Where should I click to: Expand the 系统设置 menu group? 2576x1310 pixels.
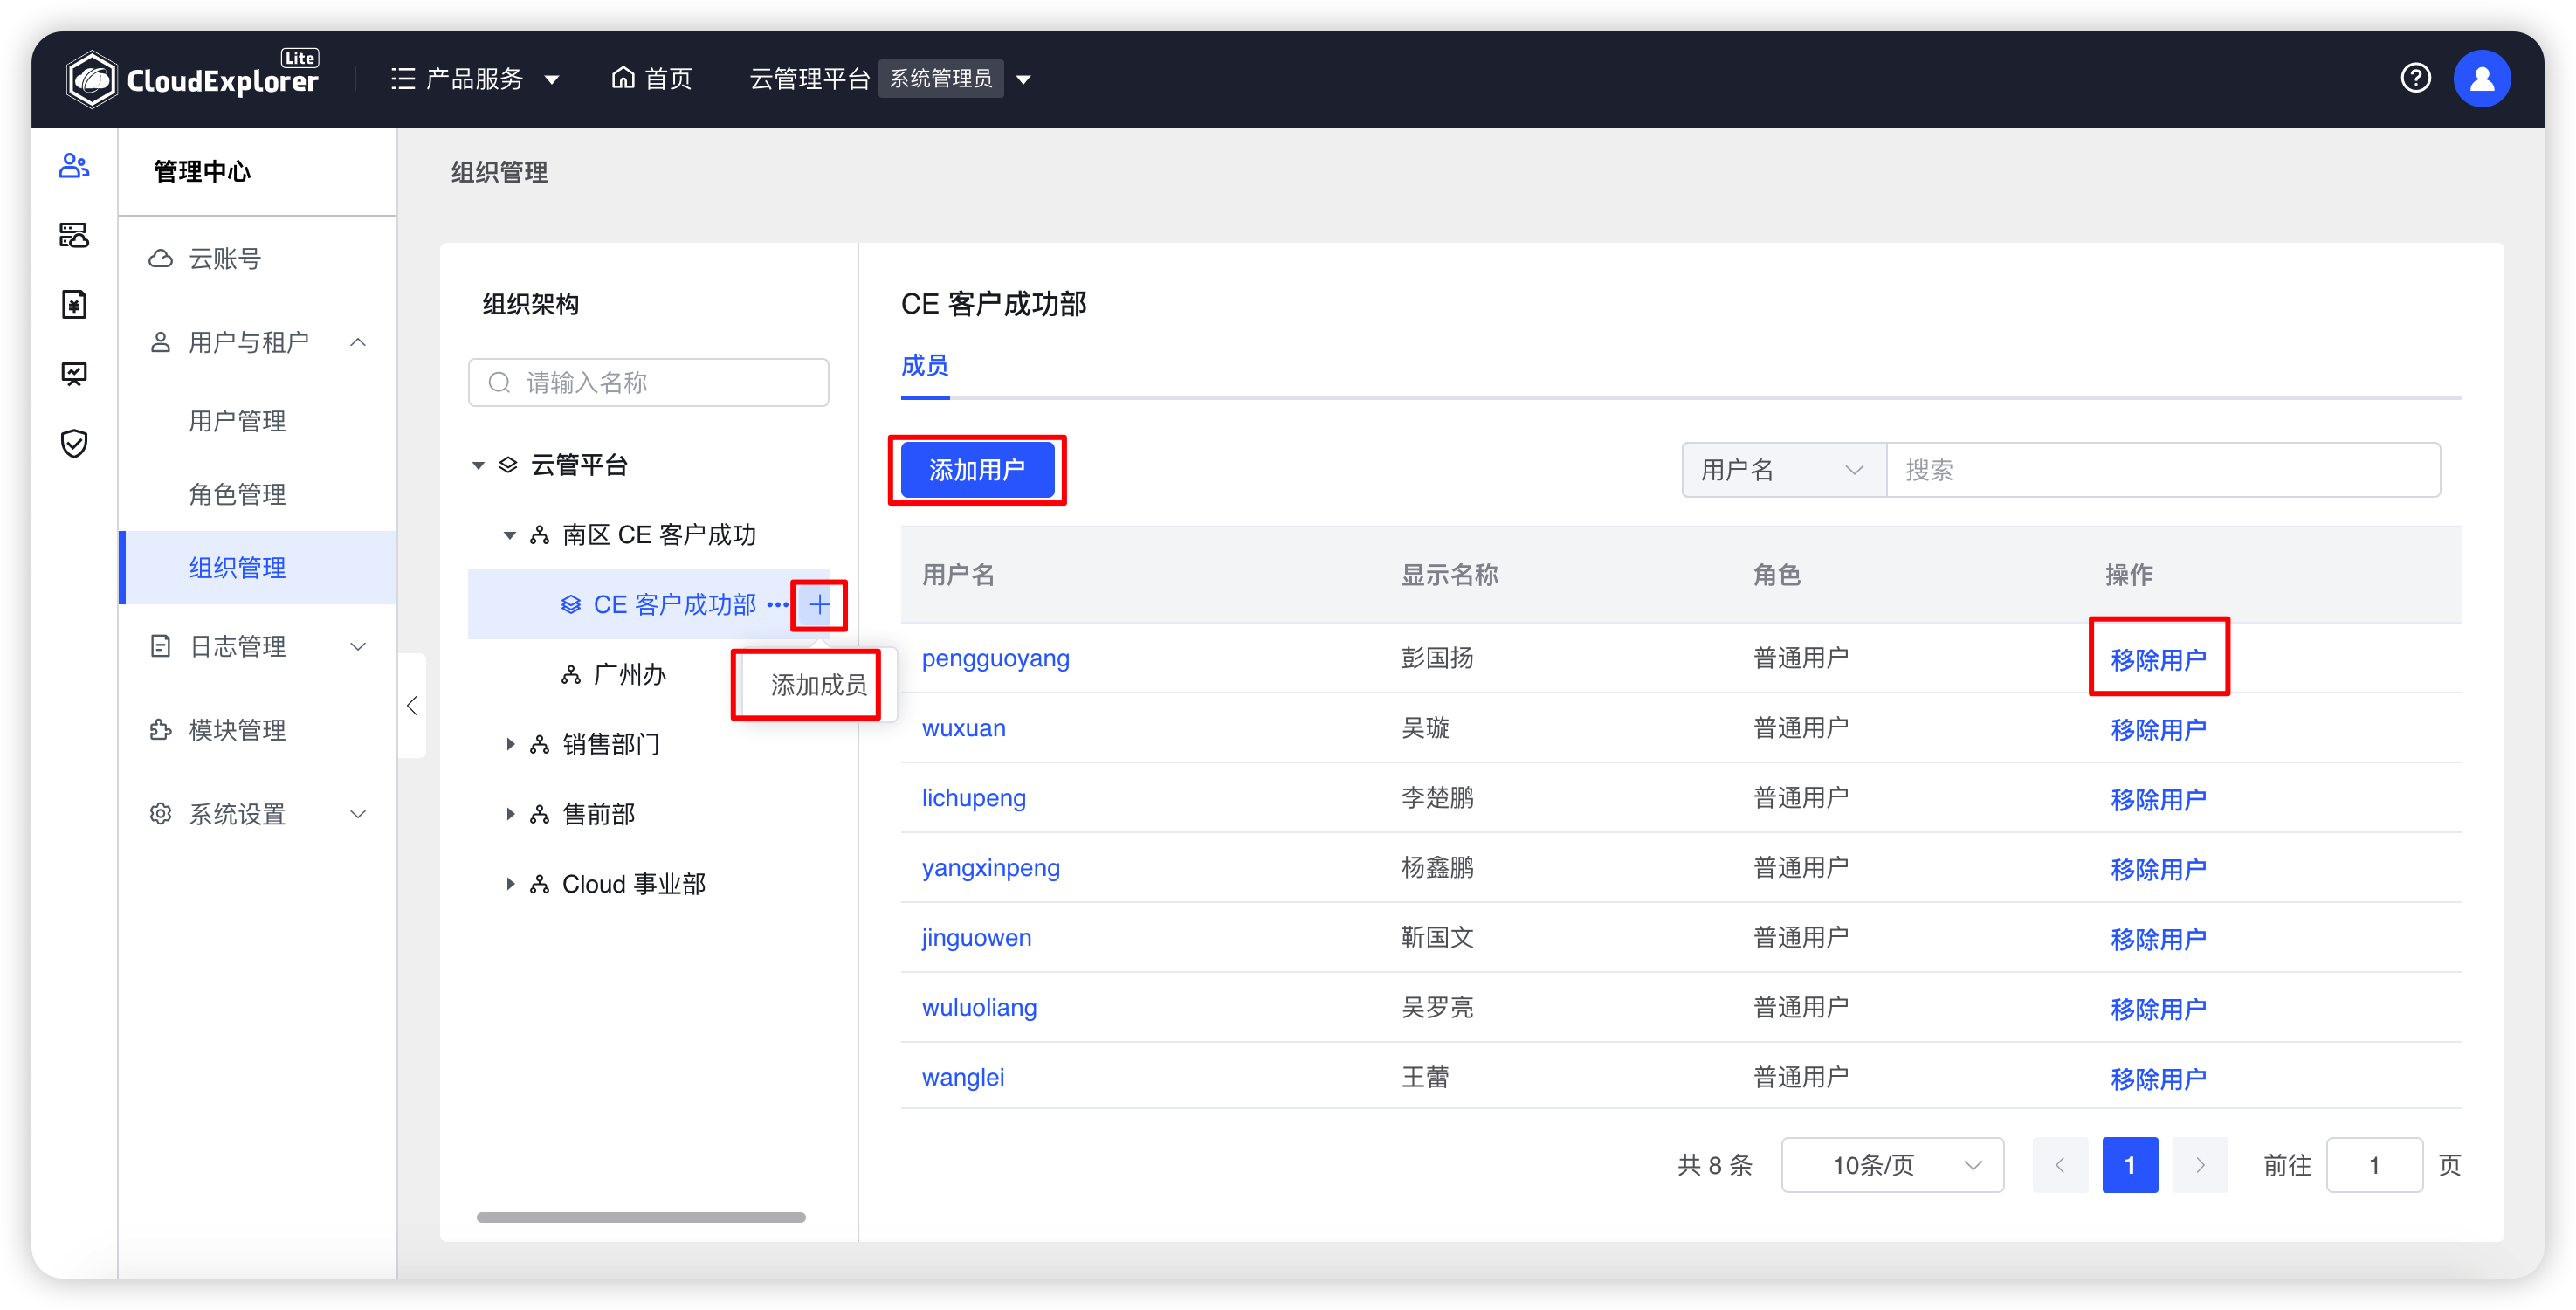[257, 814]
